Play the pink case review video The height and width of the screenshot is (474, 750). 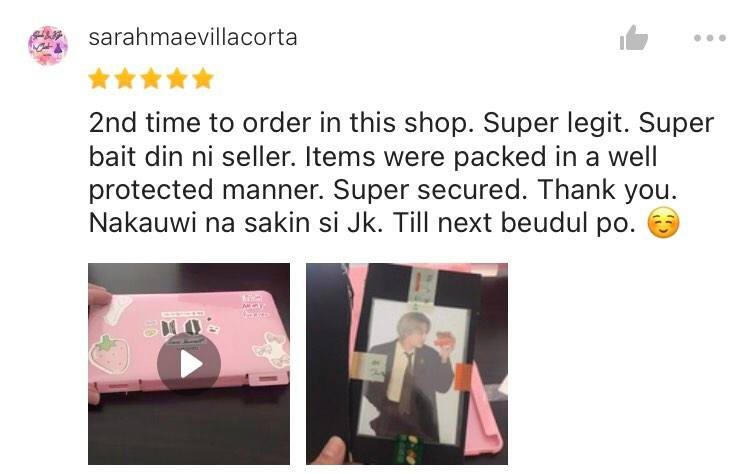click(189, 364)
